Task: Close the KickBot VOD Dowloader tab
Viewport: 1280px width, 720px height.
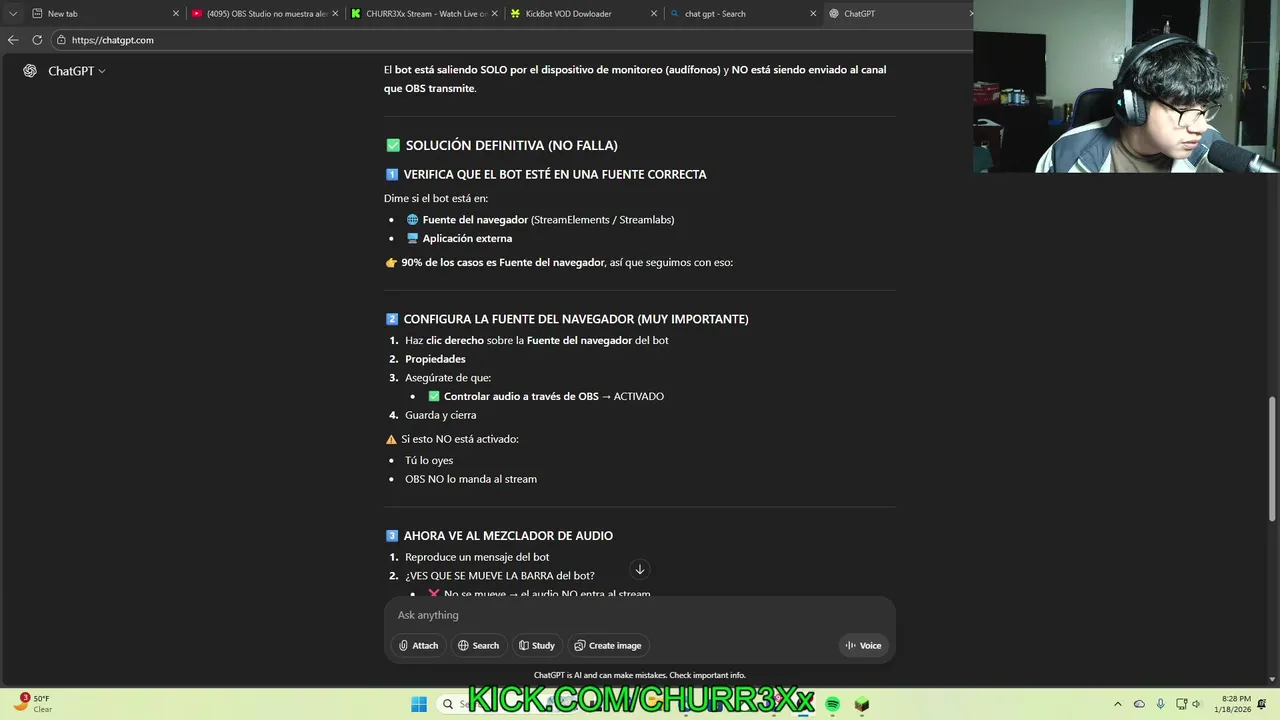Action: [654, 14]
